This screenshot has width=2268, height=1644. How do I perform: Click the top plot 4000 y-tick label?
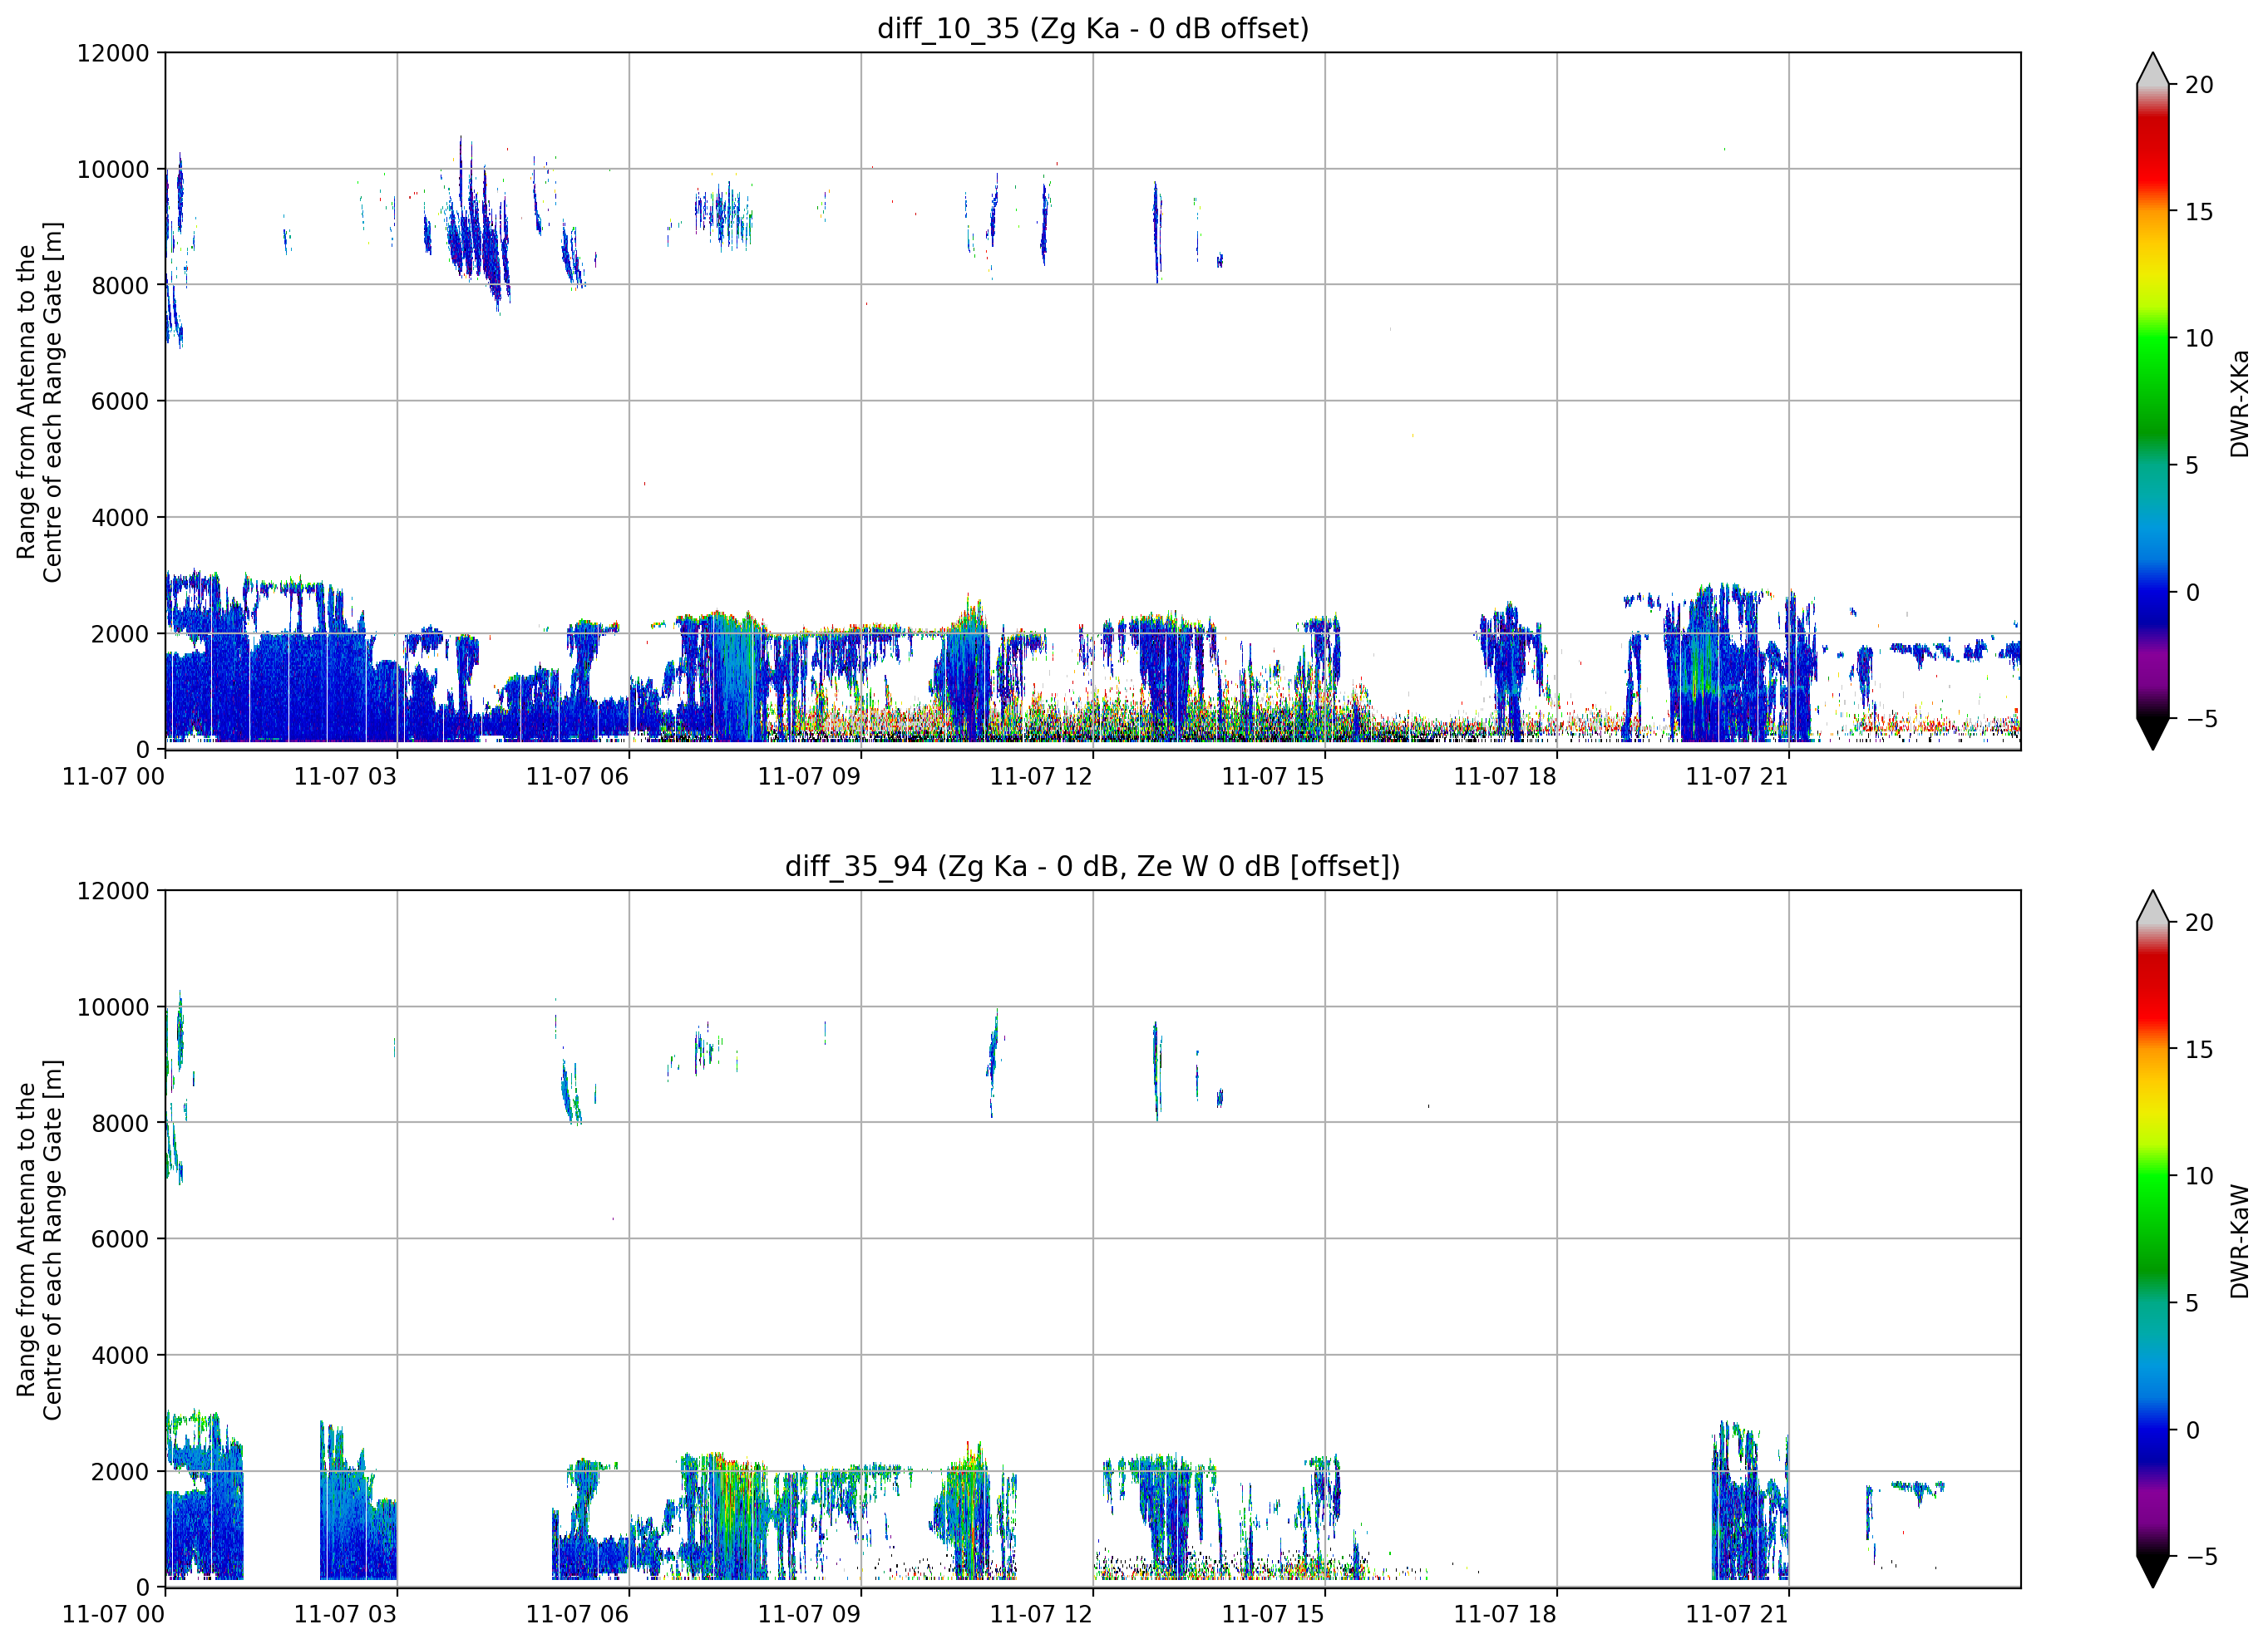(120, 518)
